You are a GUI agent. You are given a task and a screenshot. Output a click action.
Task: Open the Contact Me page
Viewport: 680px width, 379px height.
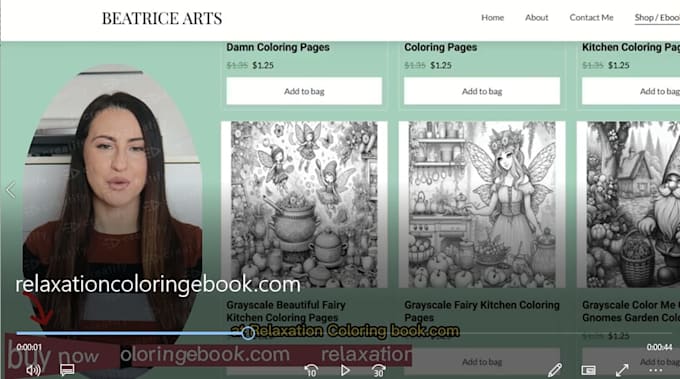tap(591, 18)
